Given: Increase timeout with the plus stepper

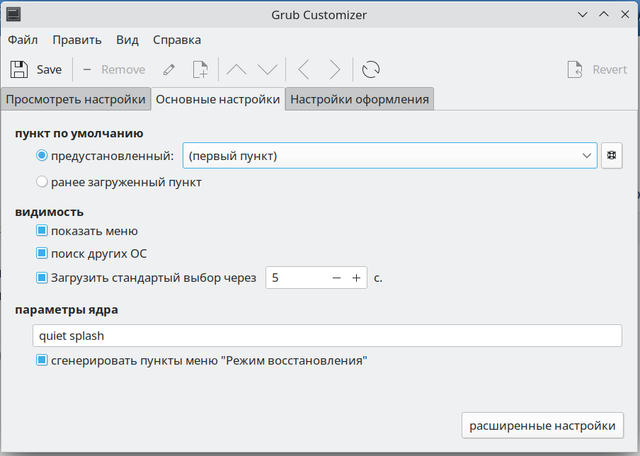Looking at the screenshot, I should 356,278.
